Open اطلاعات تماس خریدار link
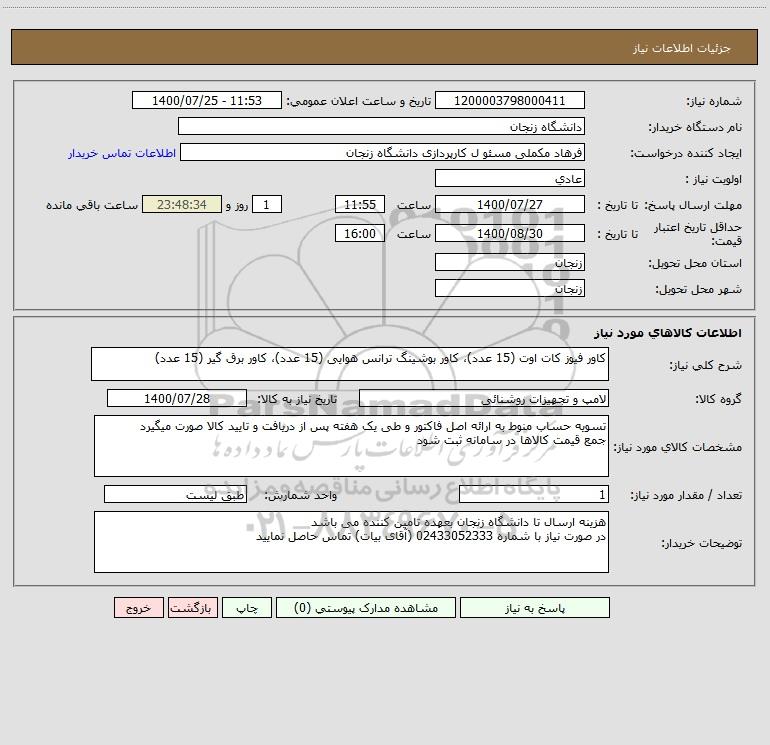The image size is (770, 745). pyautogui.click(x=122, y=153)
